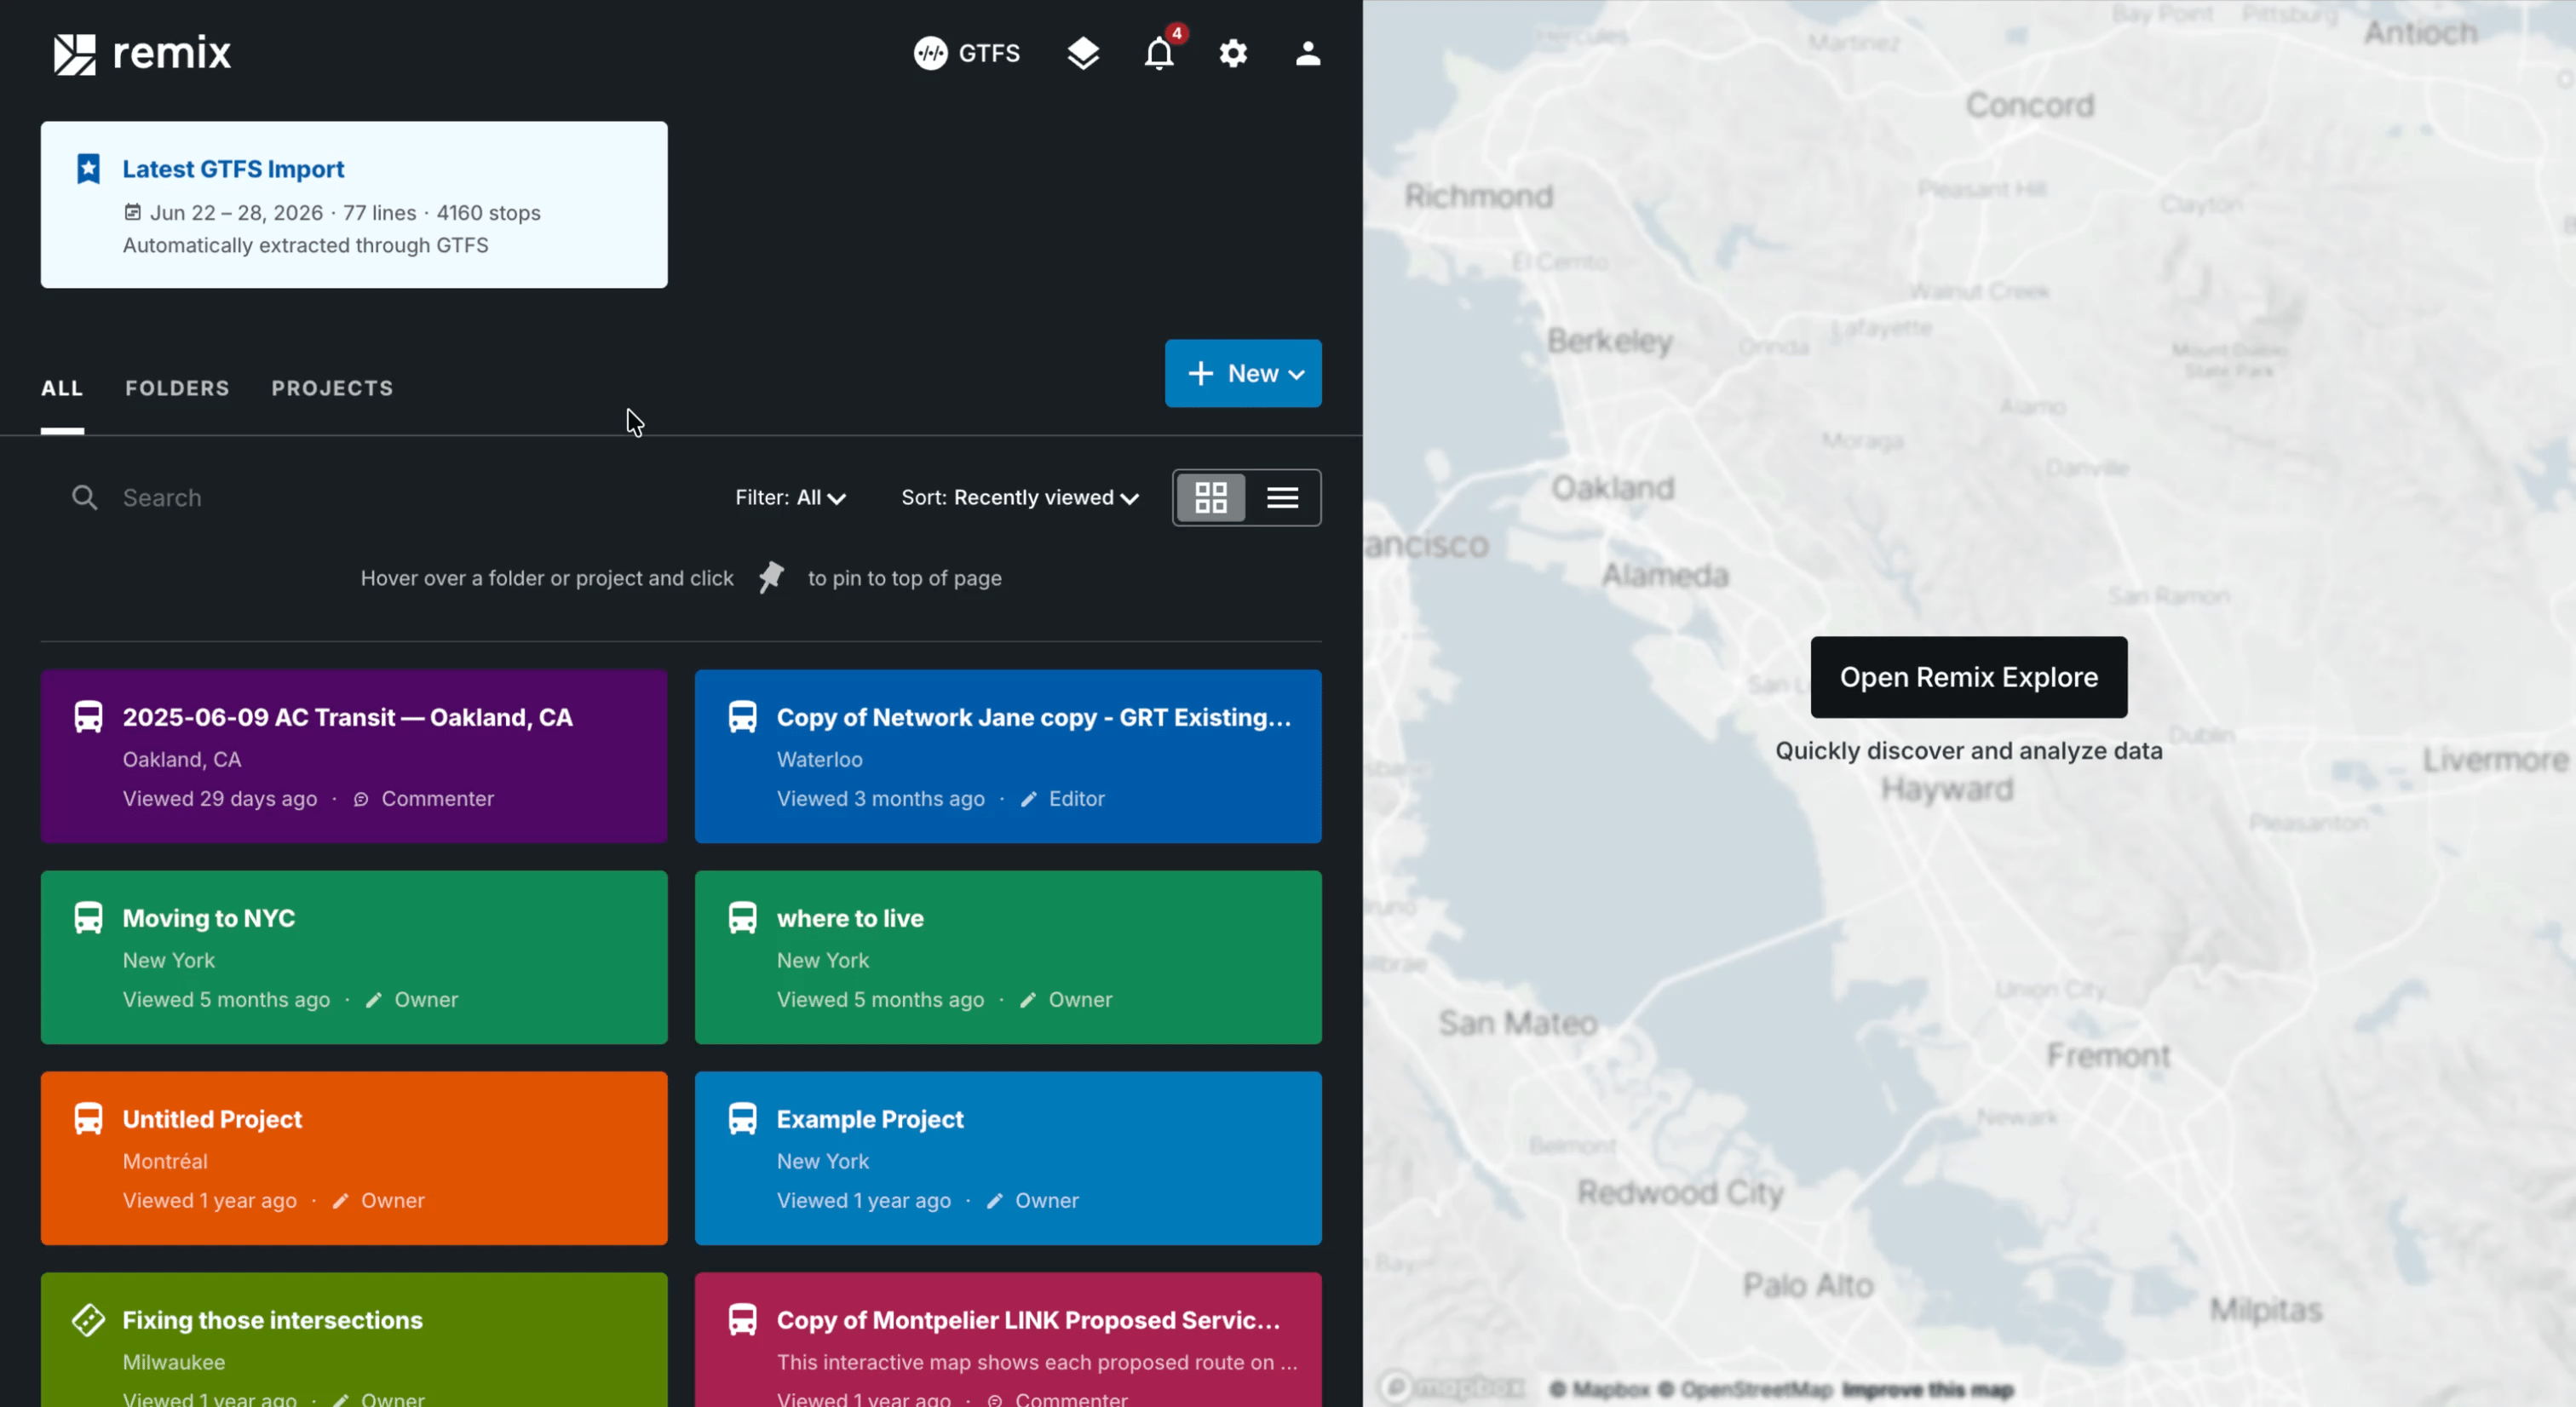Open the New dropdown button
The height and width of the screenshot is (1407, 2576).
coord(1243,373)
